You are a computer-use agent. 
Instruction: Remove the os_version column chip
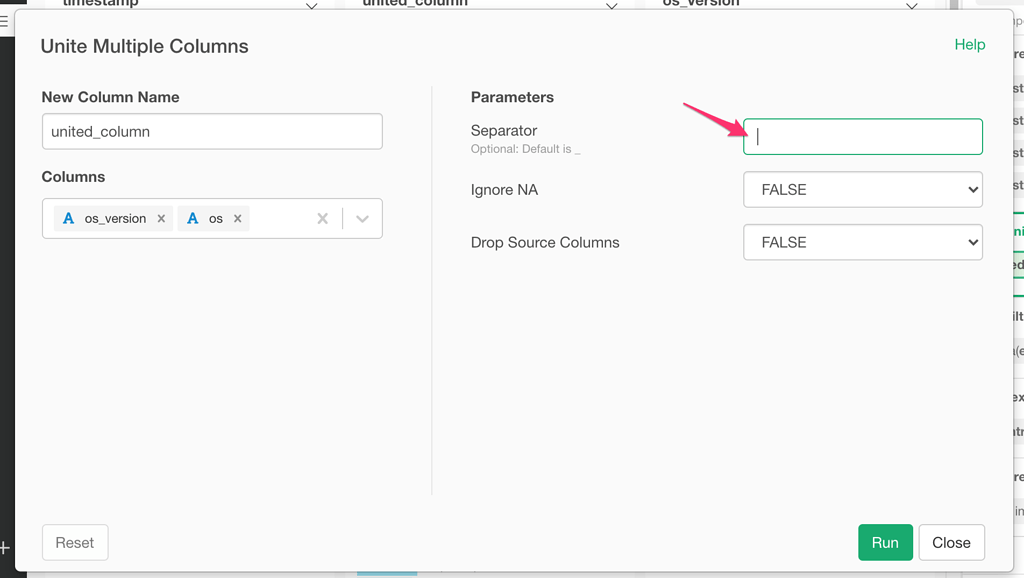click(160, 218)
